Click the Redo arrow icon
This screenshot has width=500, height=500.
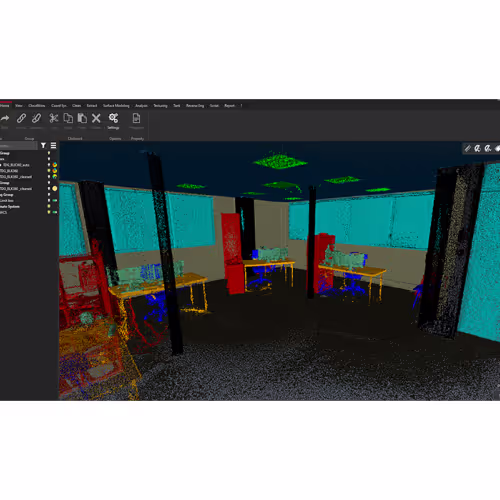pyautogui.click(x=5, y=118)
